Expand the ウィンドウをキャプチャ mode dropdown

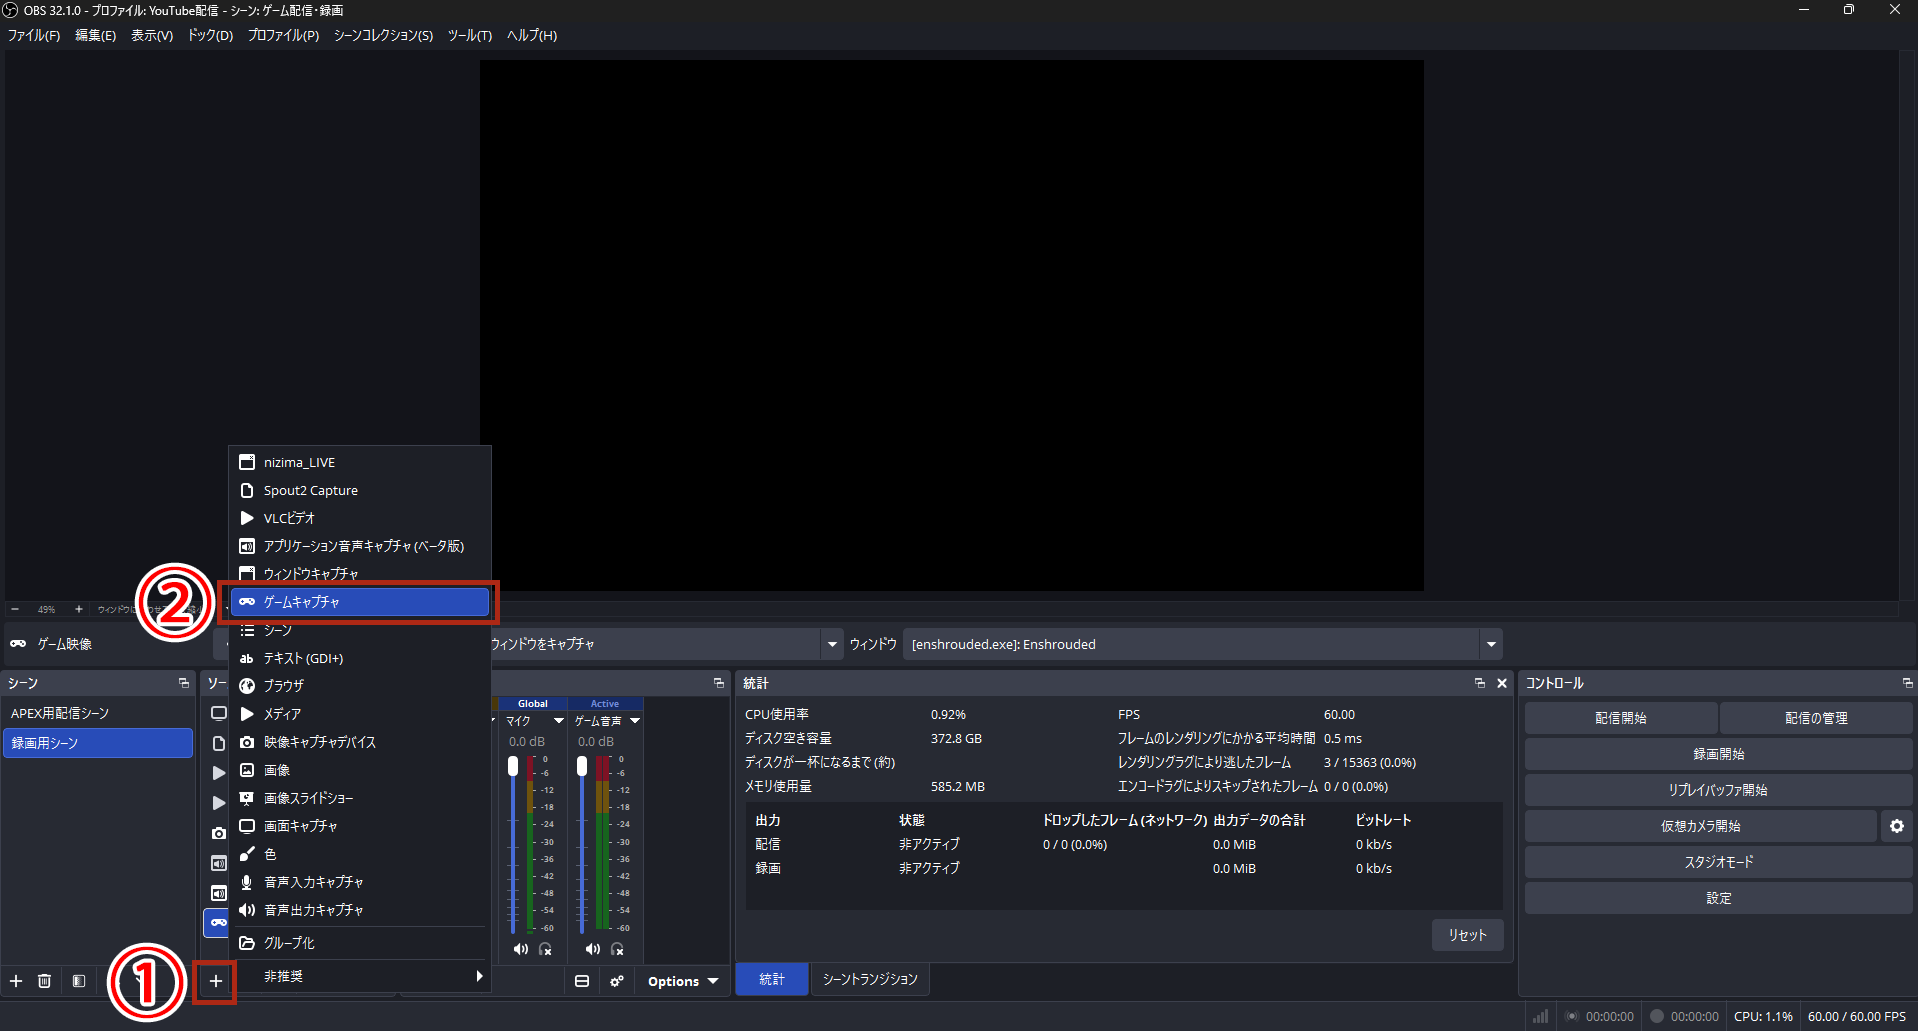pos(832,644)
